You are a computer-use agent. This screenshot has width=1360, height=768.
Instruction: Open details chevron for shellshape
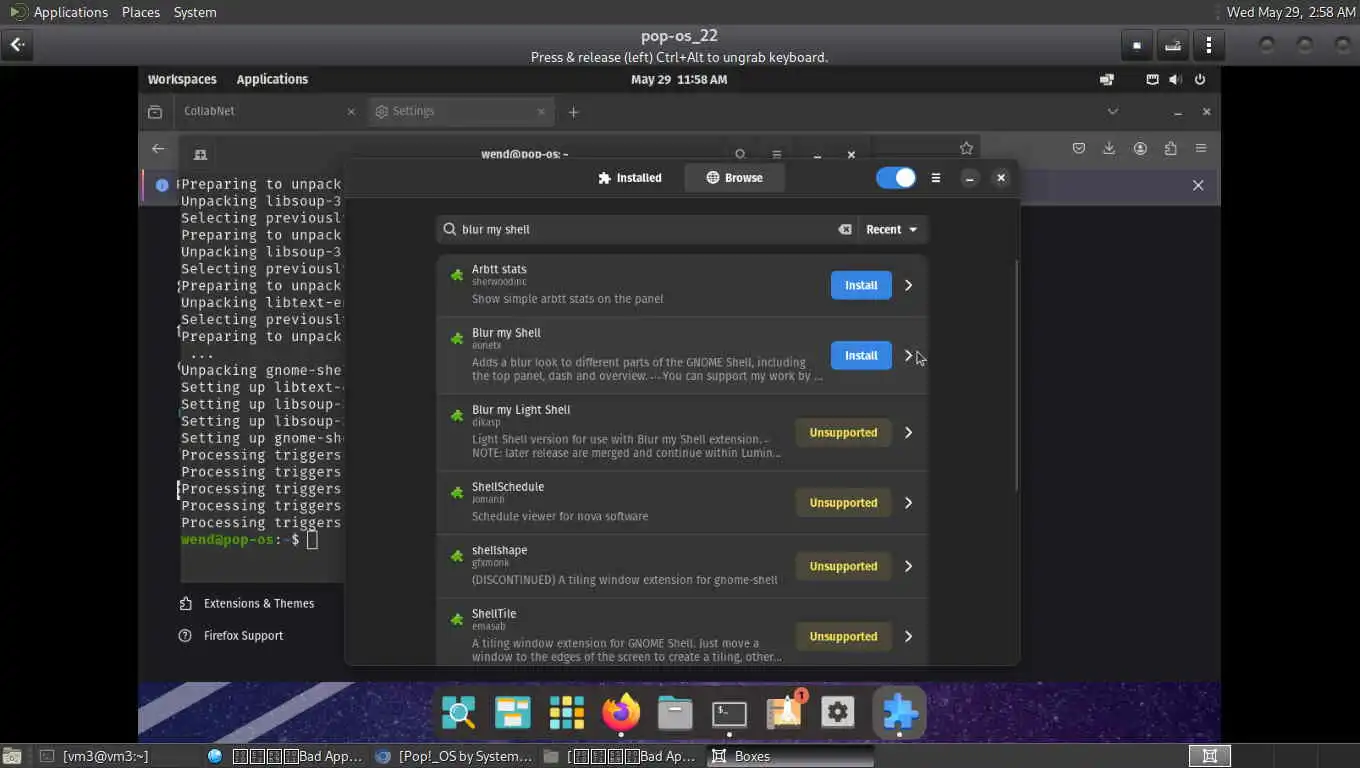908,566
